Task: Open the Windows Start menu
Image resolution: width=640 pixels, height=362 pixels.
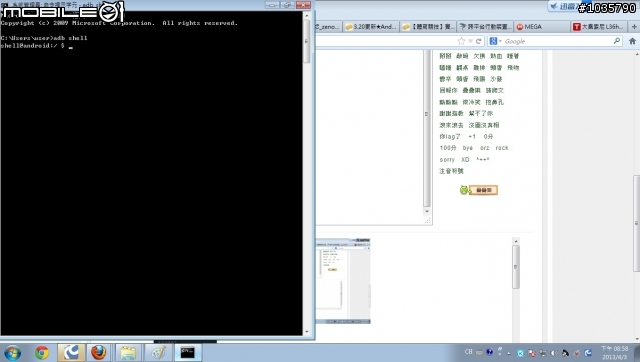Action: coord(12,353)
